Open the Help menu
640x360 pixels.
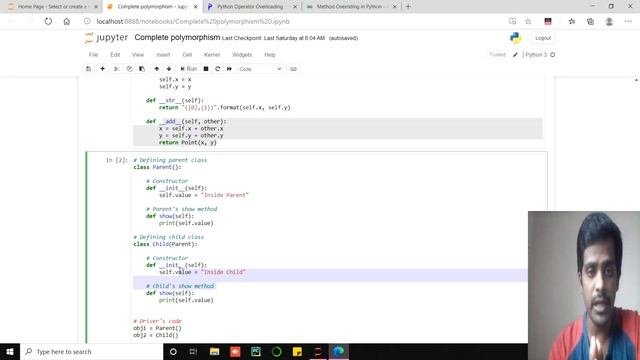tap(270, 55)
